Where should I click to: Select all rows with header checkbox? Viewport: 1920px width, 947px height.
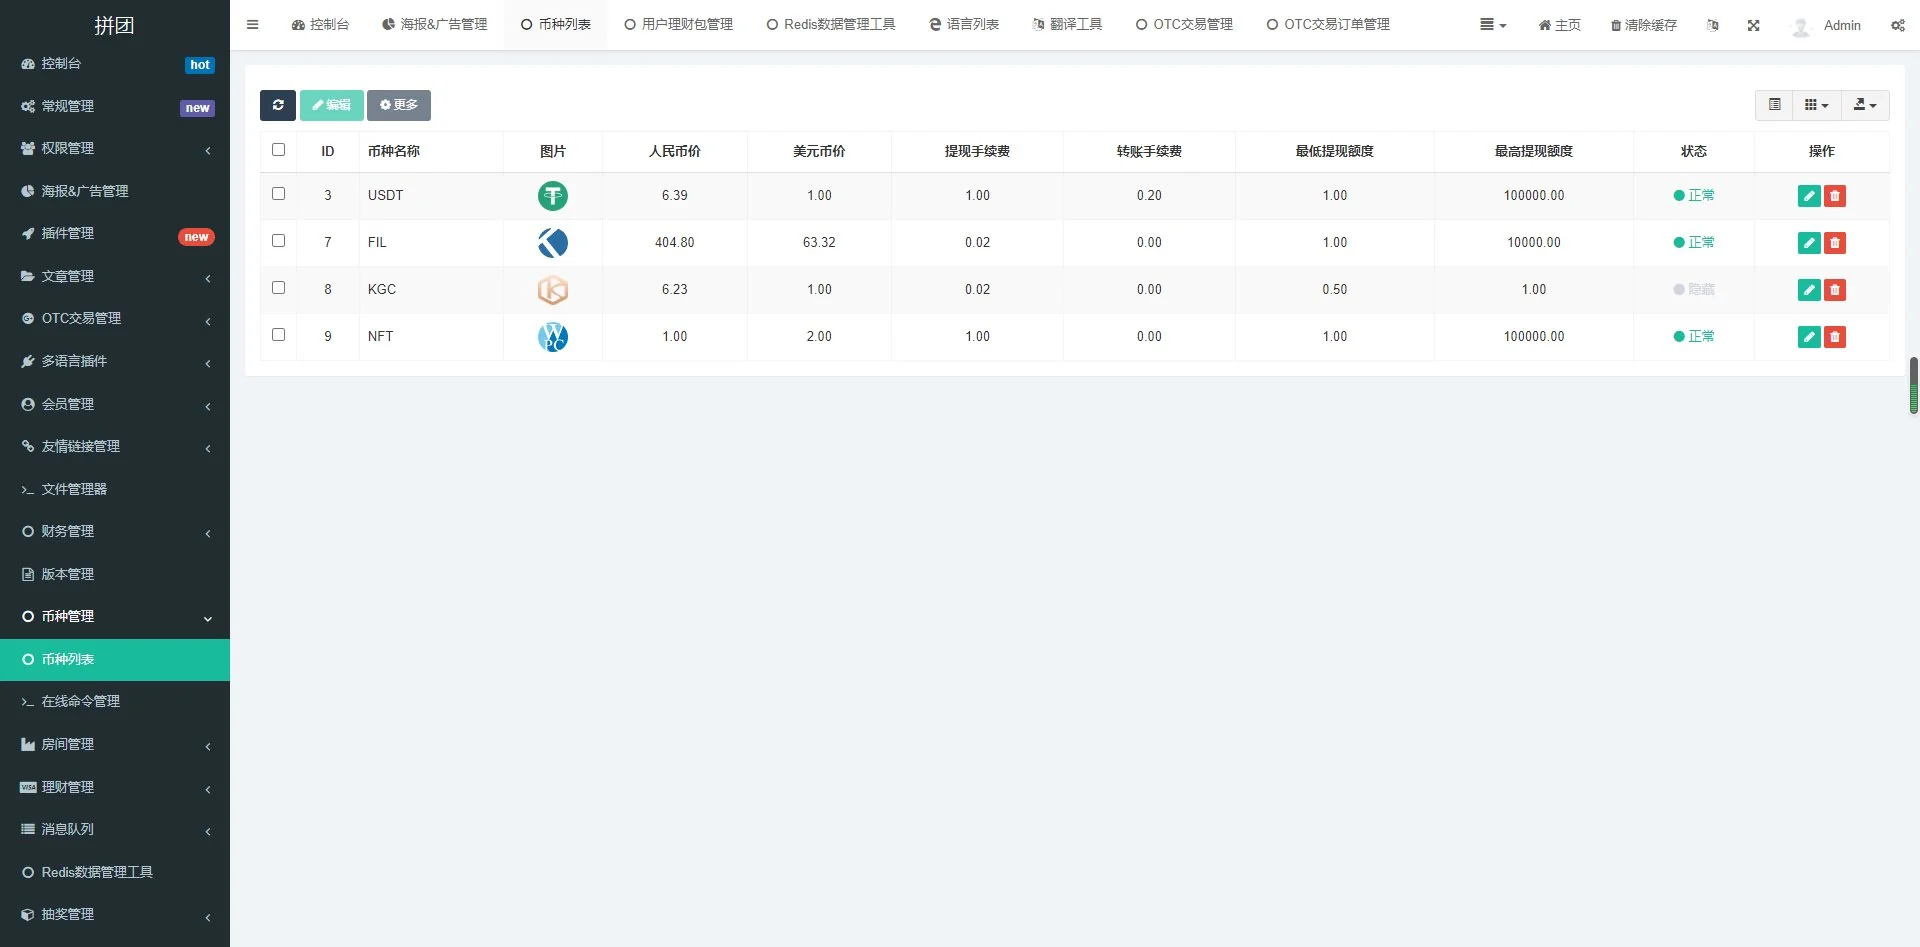(x=278, y=150)
